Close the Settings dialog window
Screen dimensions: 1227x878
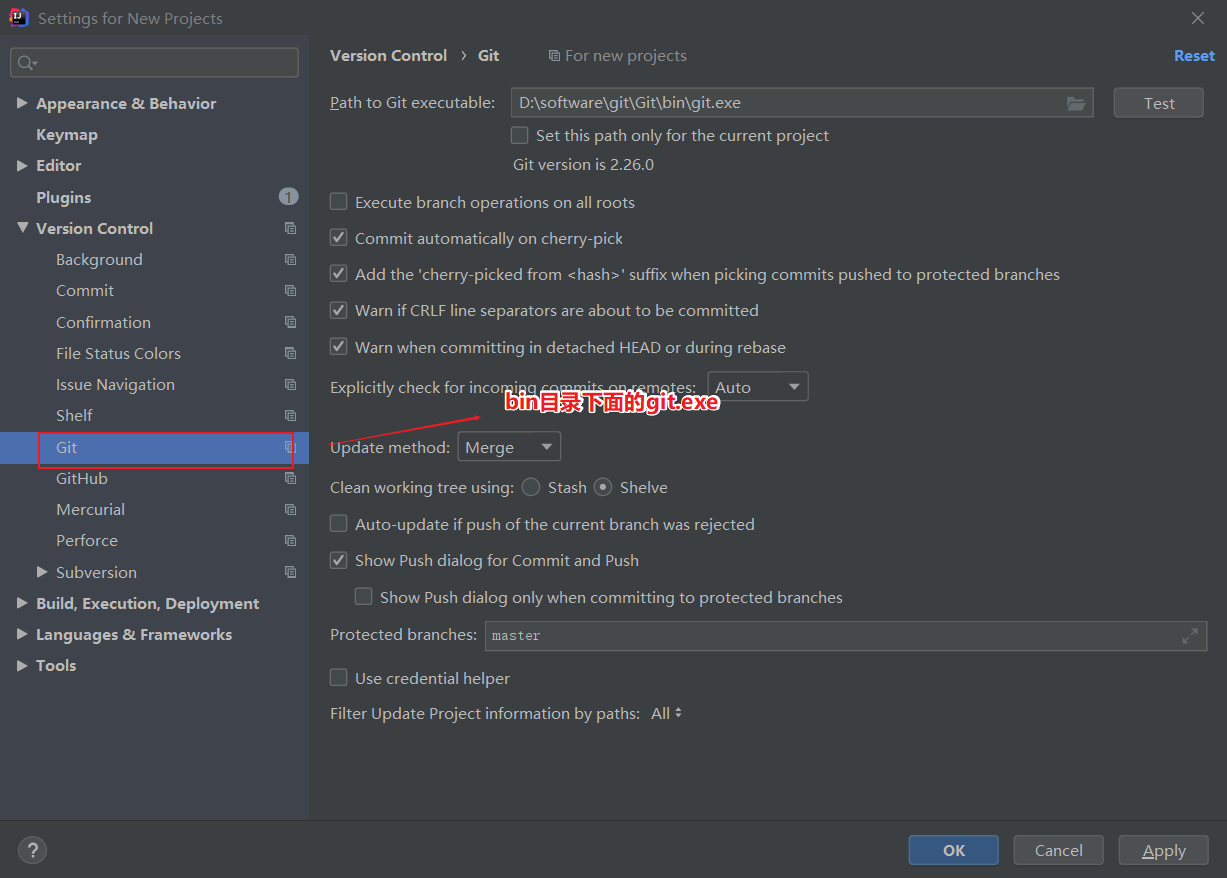(1198, 18)
